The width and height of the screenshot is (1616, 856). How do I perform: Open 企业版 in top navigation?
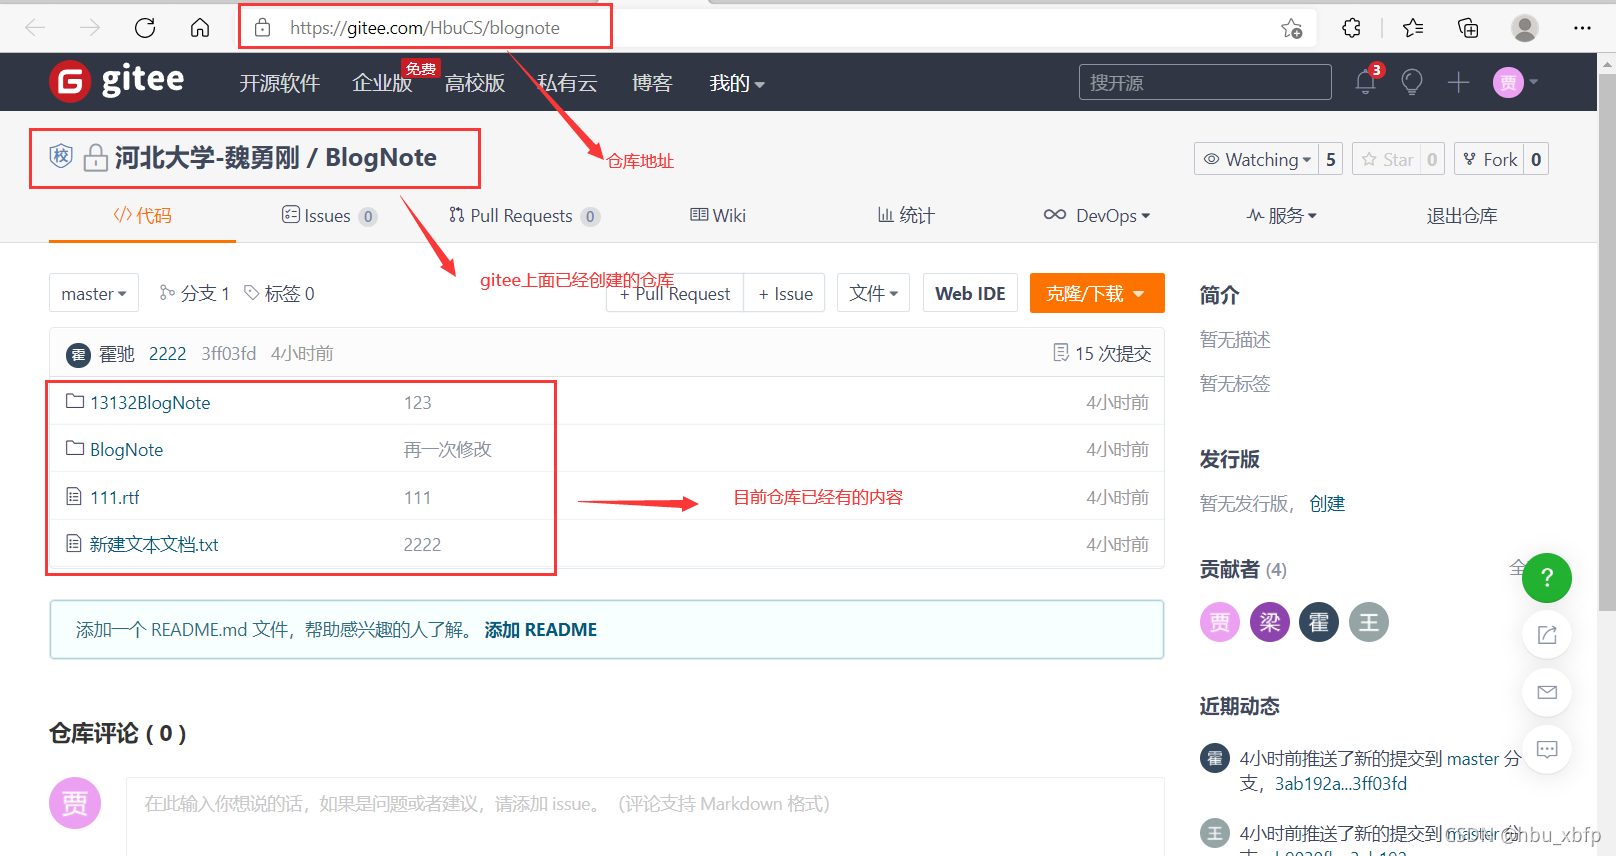click(x=382, y=83)
